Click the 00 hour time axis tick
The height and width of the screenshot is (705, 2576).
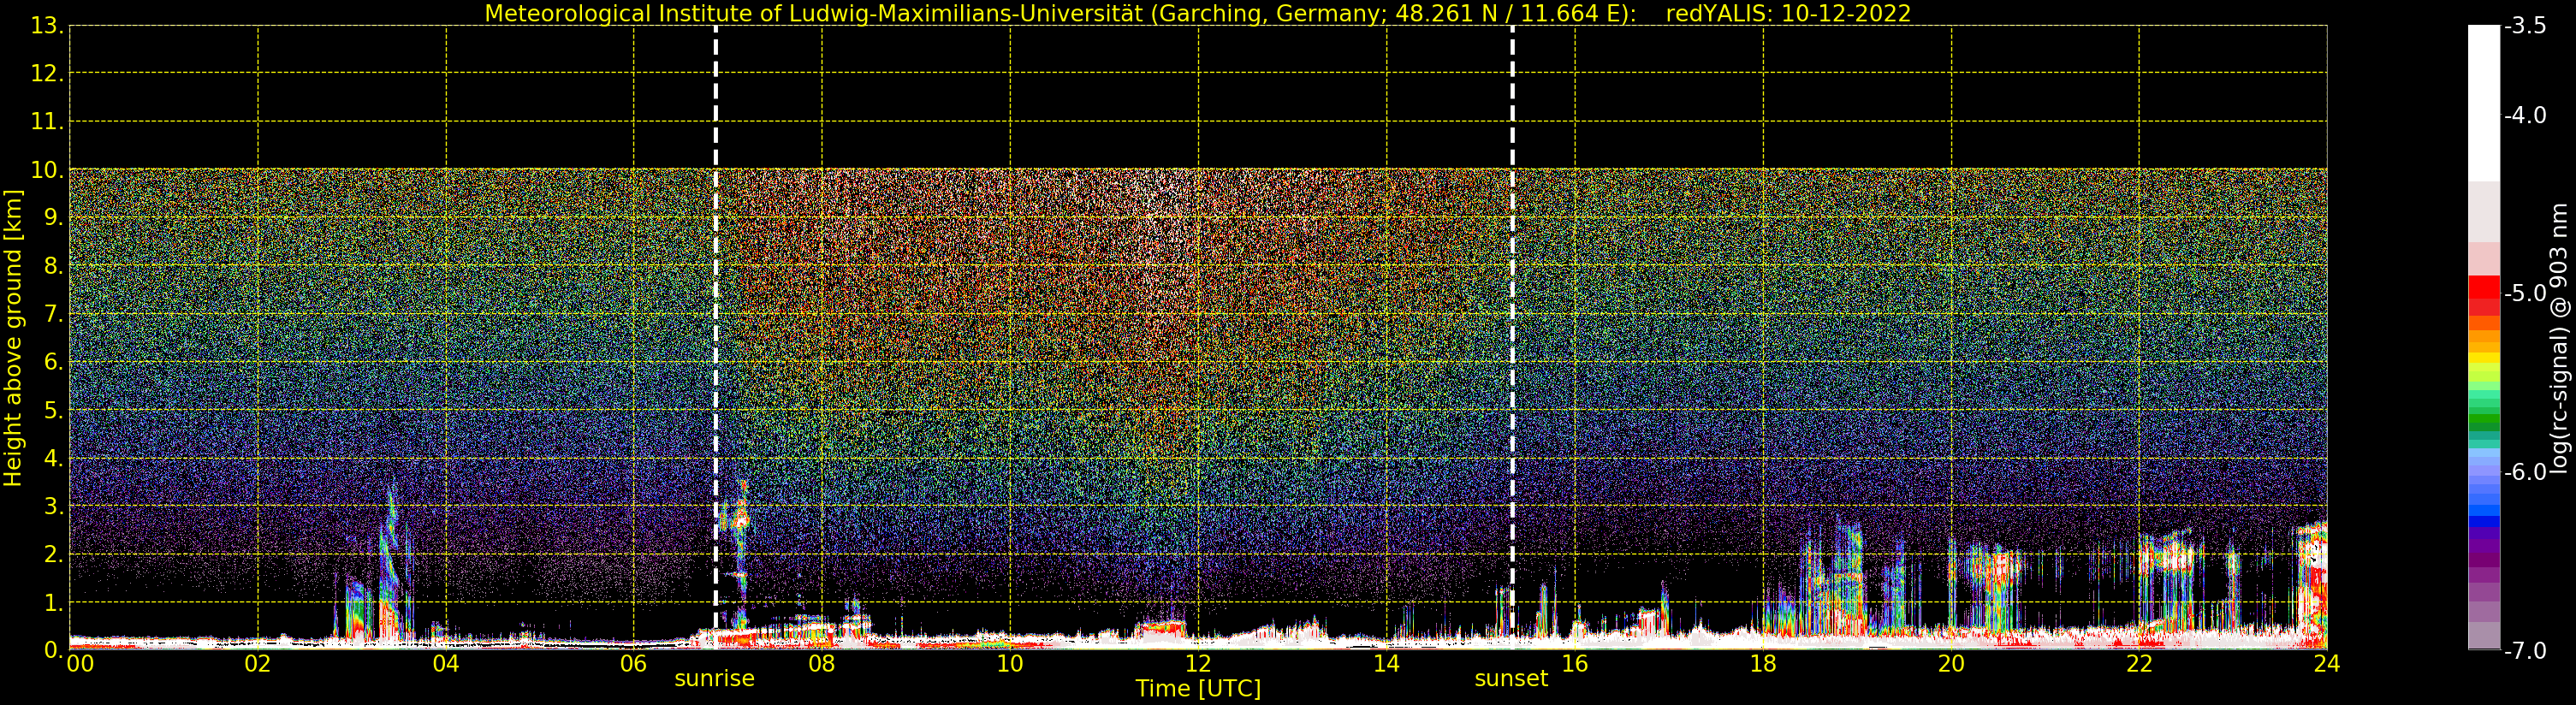point(80,664)
